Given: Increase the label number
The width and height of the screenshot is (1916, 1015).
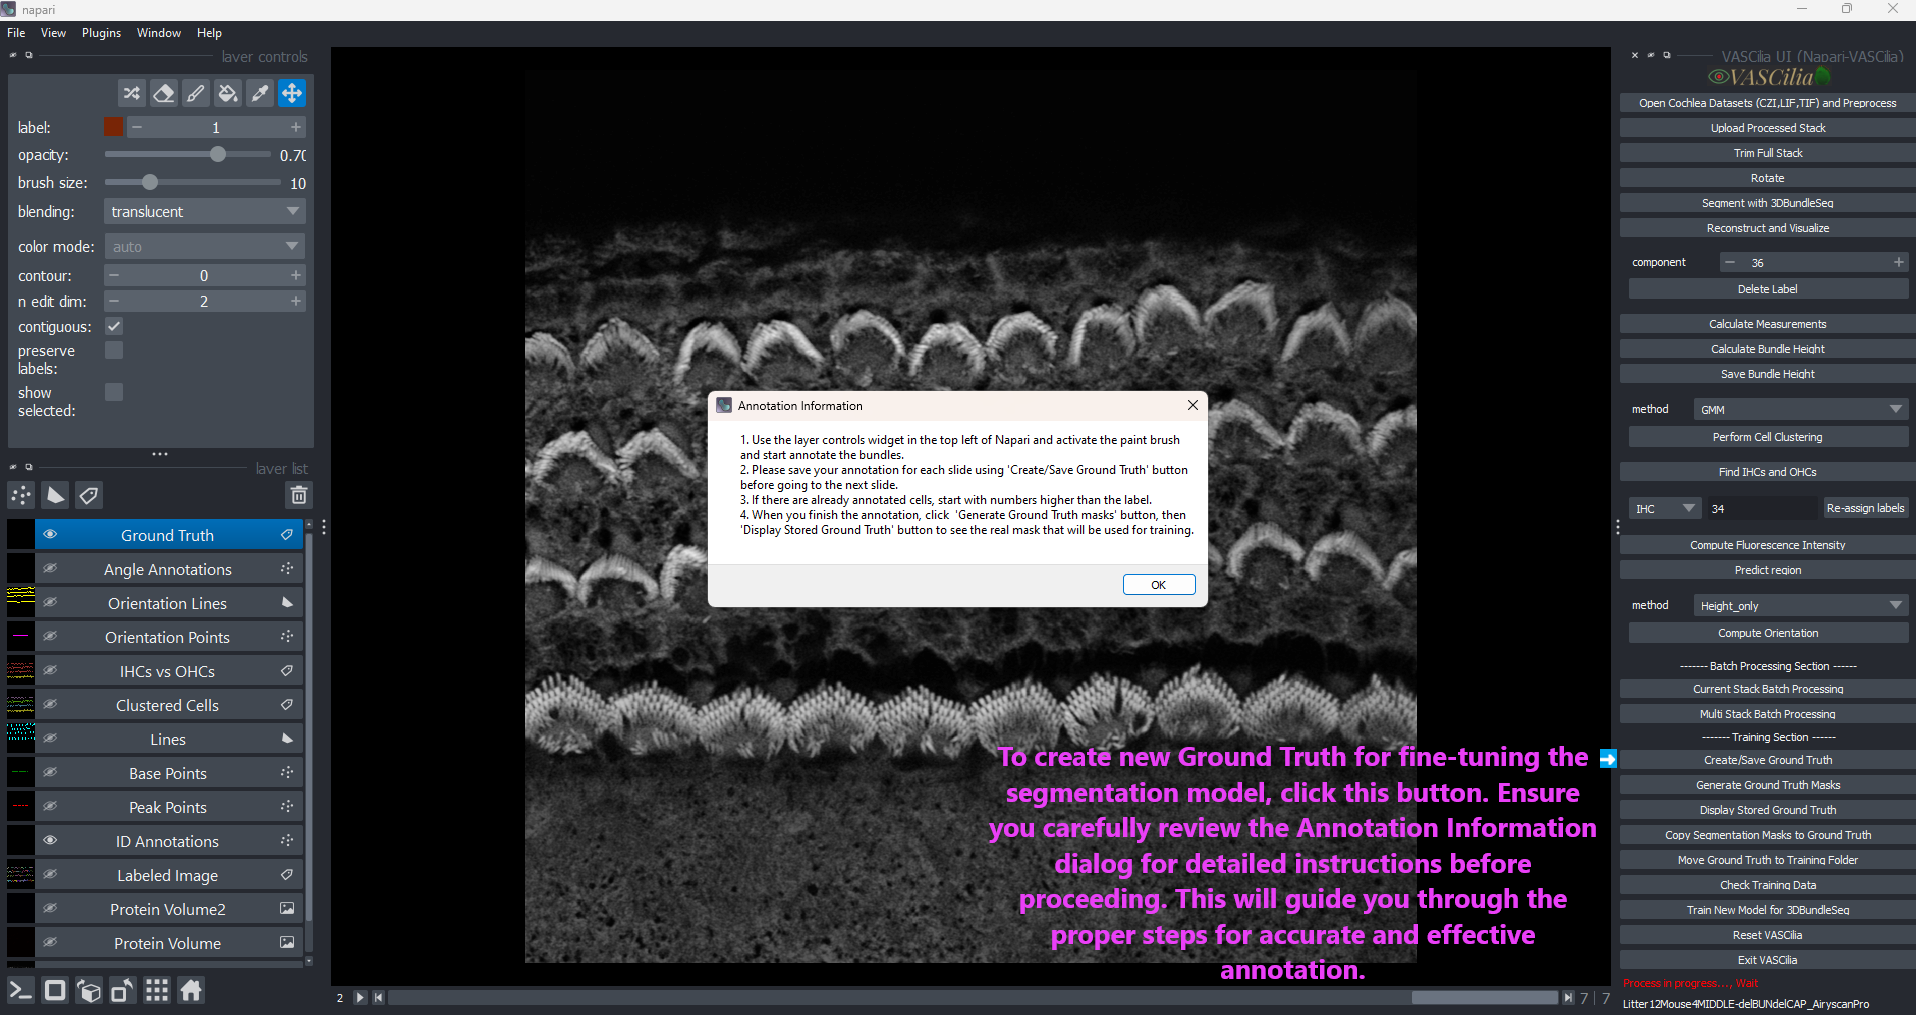Looking at the screenshot, I should (296, 128).
